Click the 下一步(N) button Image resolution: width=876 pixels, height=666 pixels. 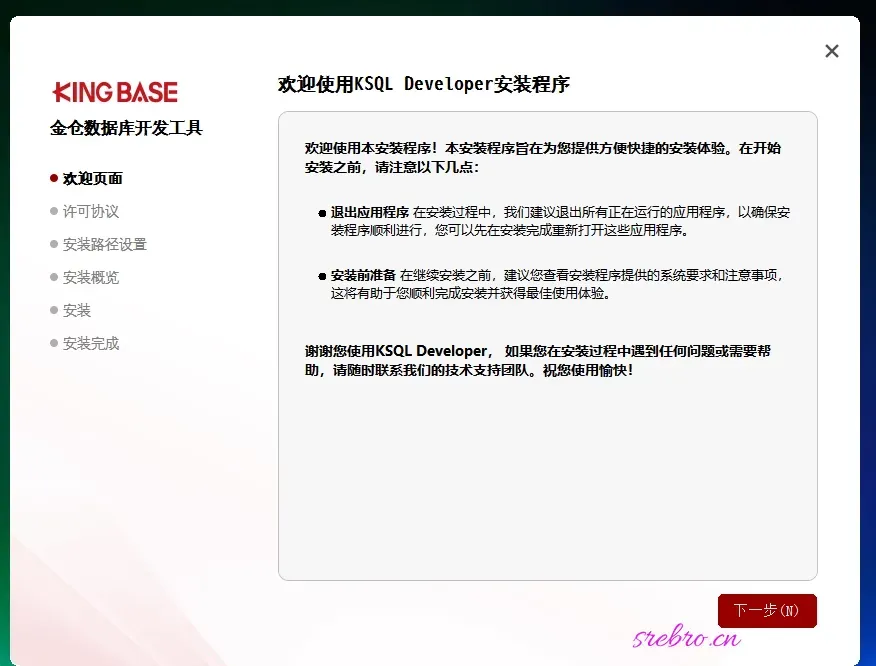[767, 610]
